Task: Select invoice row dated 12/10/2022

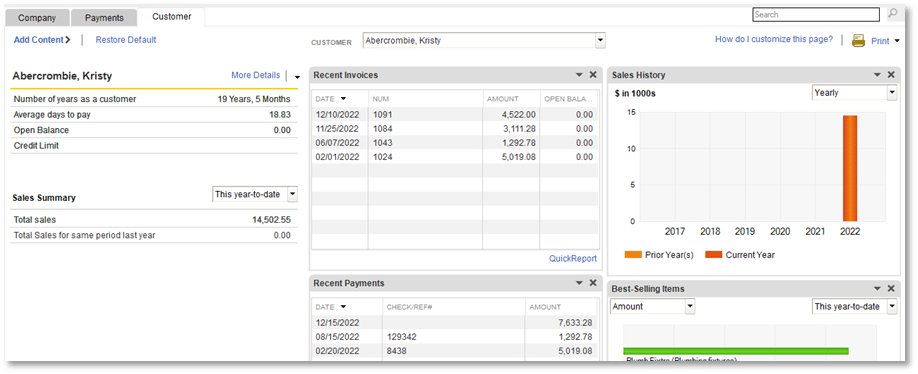Action: click(454, 114)
